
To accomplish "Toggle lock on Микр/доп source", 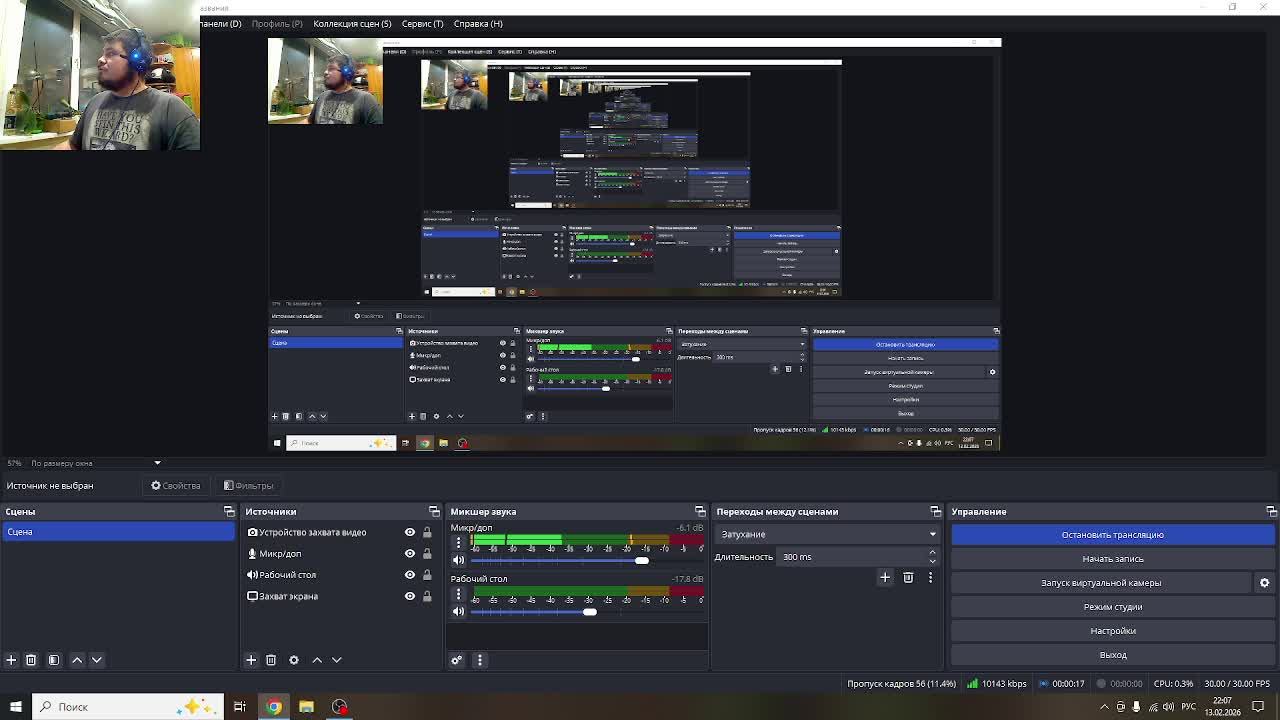I will tap(427, 554).
